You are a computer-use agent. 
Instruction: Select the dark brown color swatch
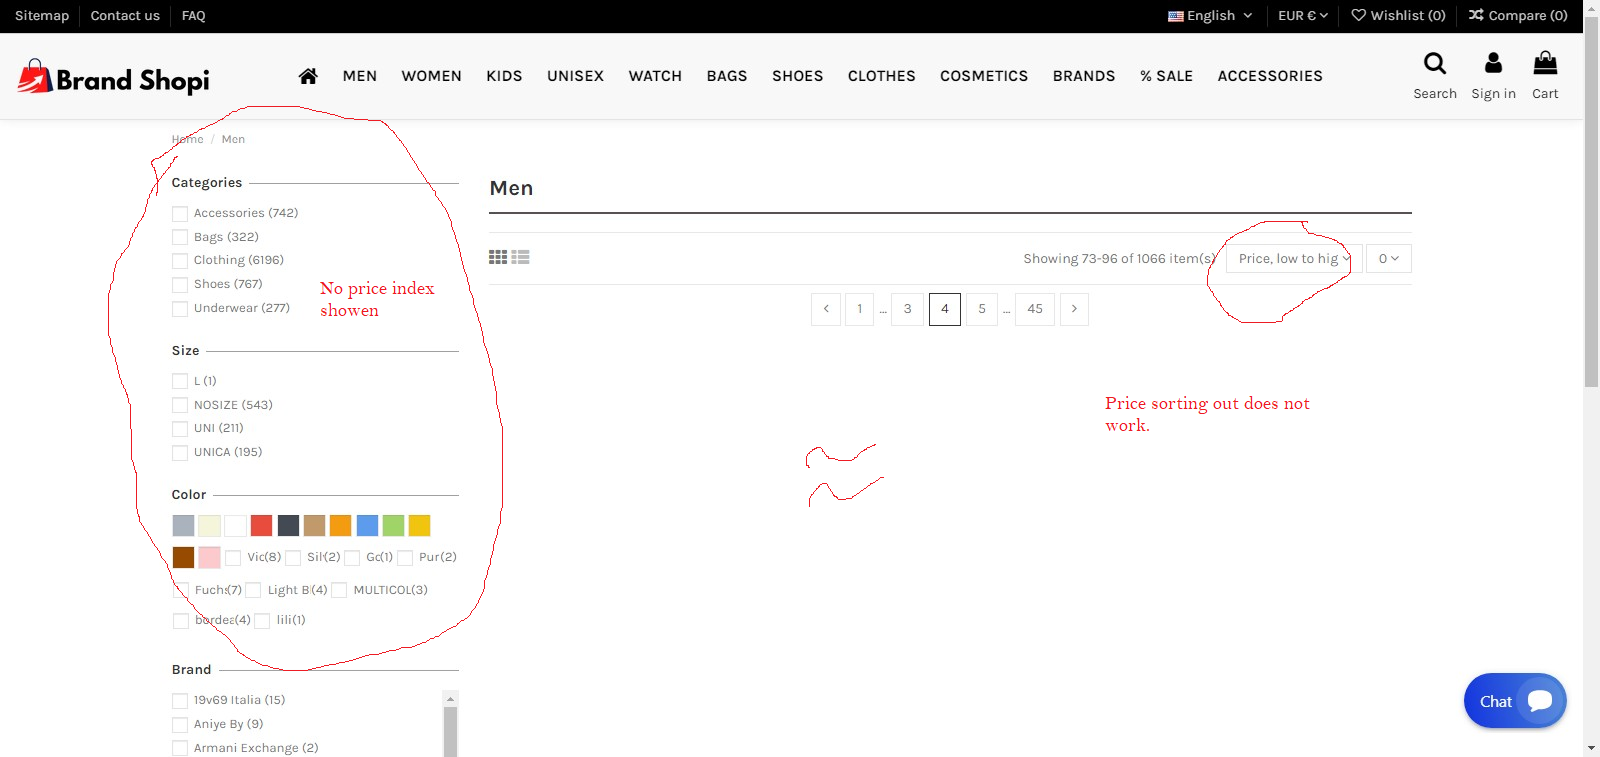coord(183,557)
